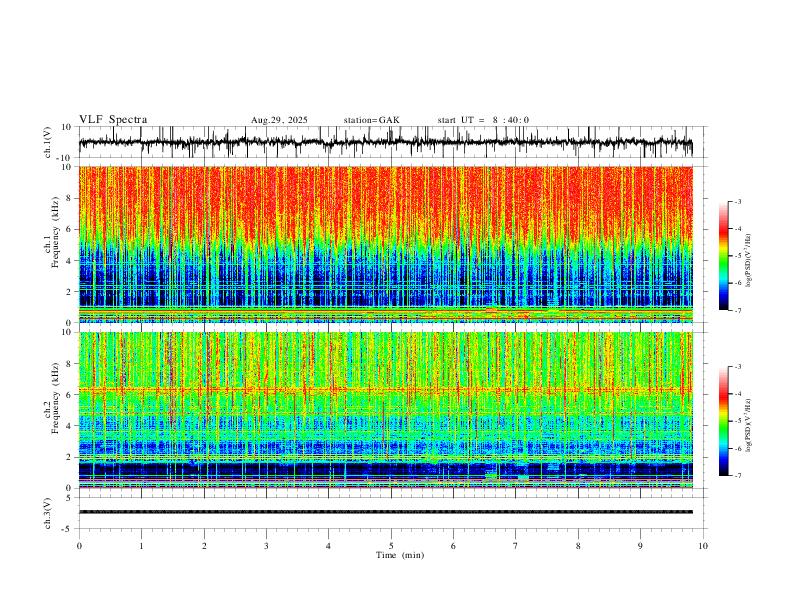Click the "ch.3(V)" axis label
This screenshot has width=792, height=612.
click(x=48, y=513)
